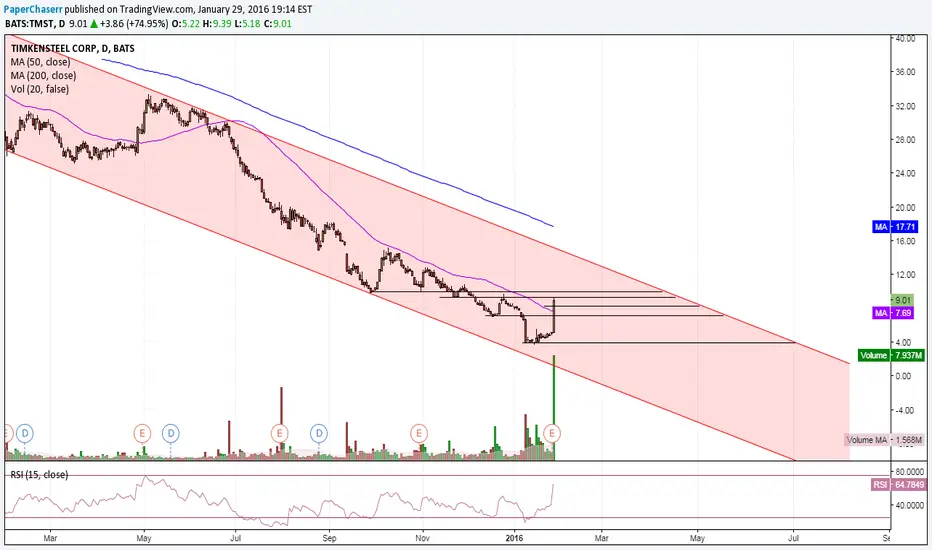The width and height of the screenshot is (932, 550).
Task: Click the 80.0000 RSI axis label
Action: [x=909, y=472]
